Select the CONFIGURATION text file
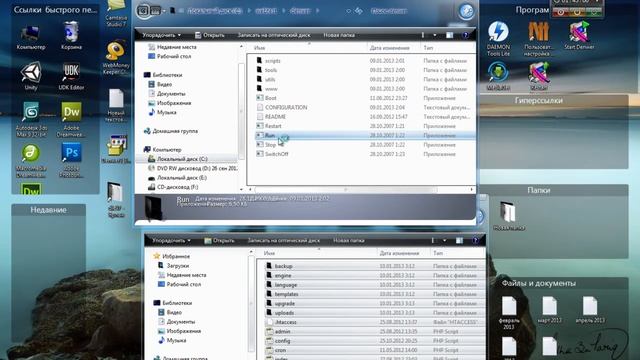The image size is (640, 360). (286, 107)
